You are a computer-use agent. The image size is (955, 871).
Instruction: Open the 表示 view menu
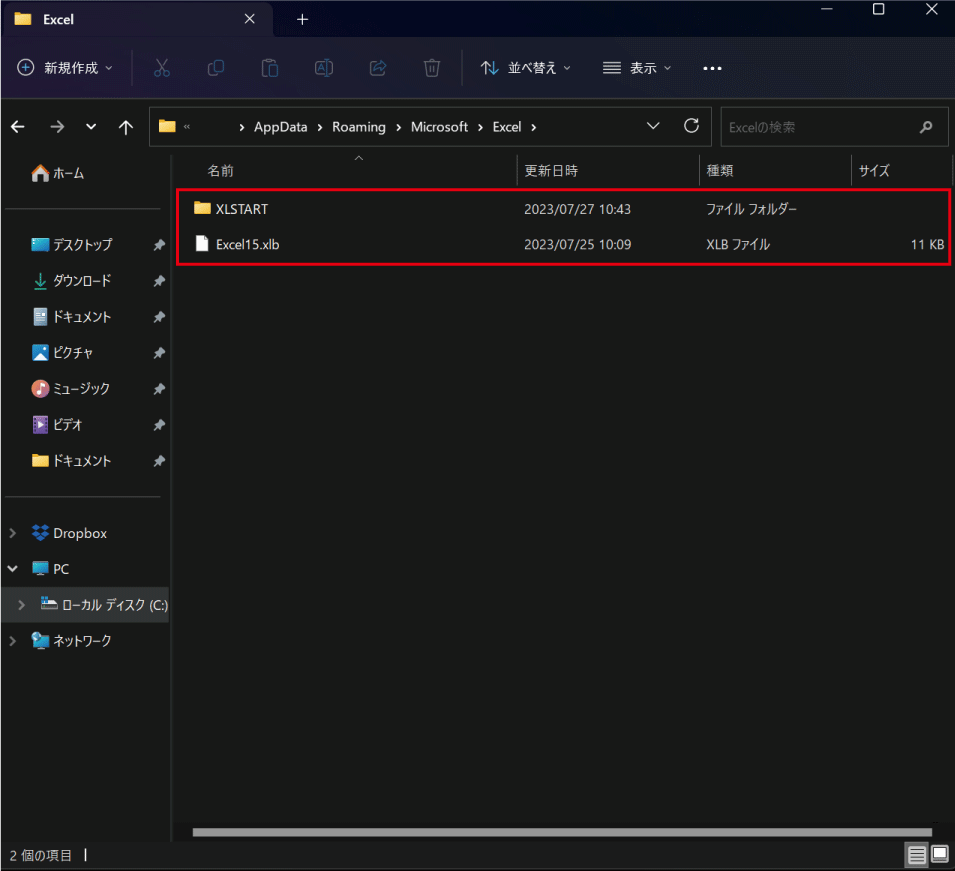[x=638, y=68]
